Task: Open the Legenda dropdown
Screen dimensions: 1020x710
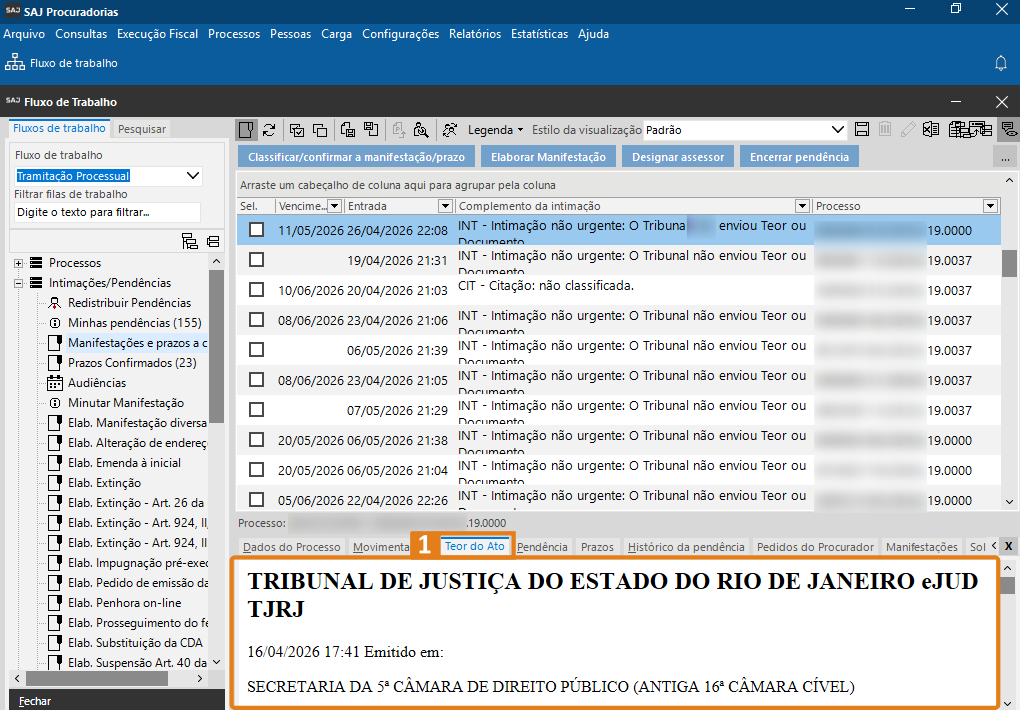Action: [x=495, y=130]
